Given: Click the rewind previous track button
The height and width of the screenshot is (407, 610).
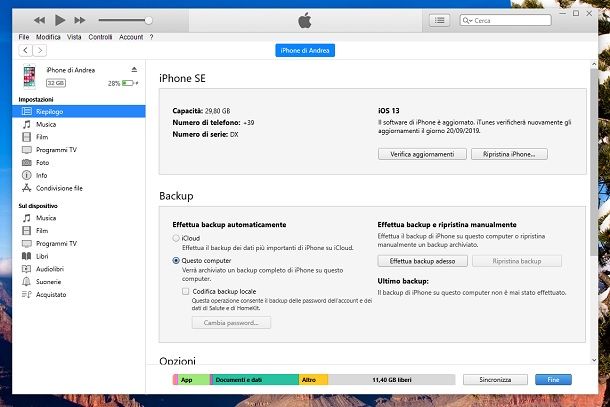Looking at the screenshot, I should click(39, 20).
